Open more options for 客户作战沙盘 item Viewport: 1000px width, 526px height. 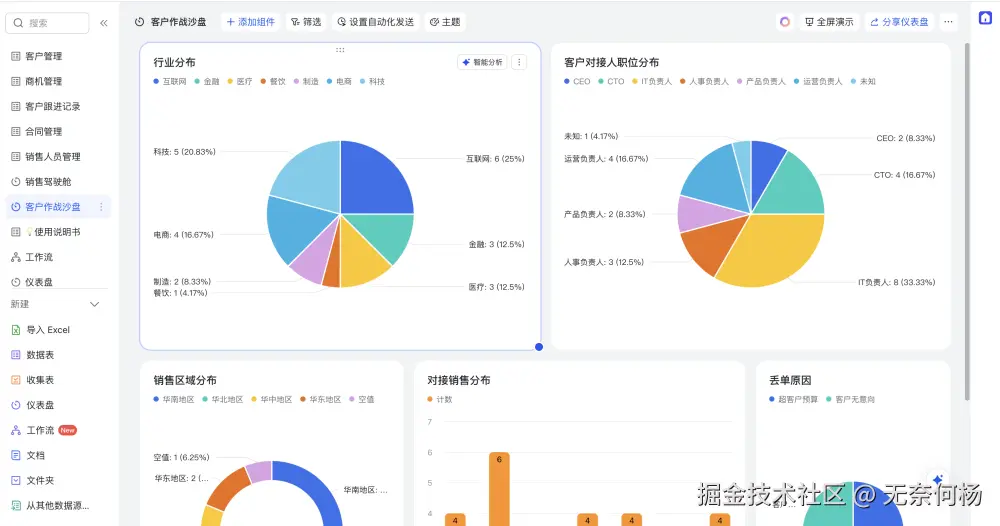(101, 207)
